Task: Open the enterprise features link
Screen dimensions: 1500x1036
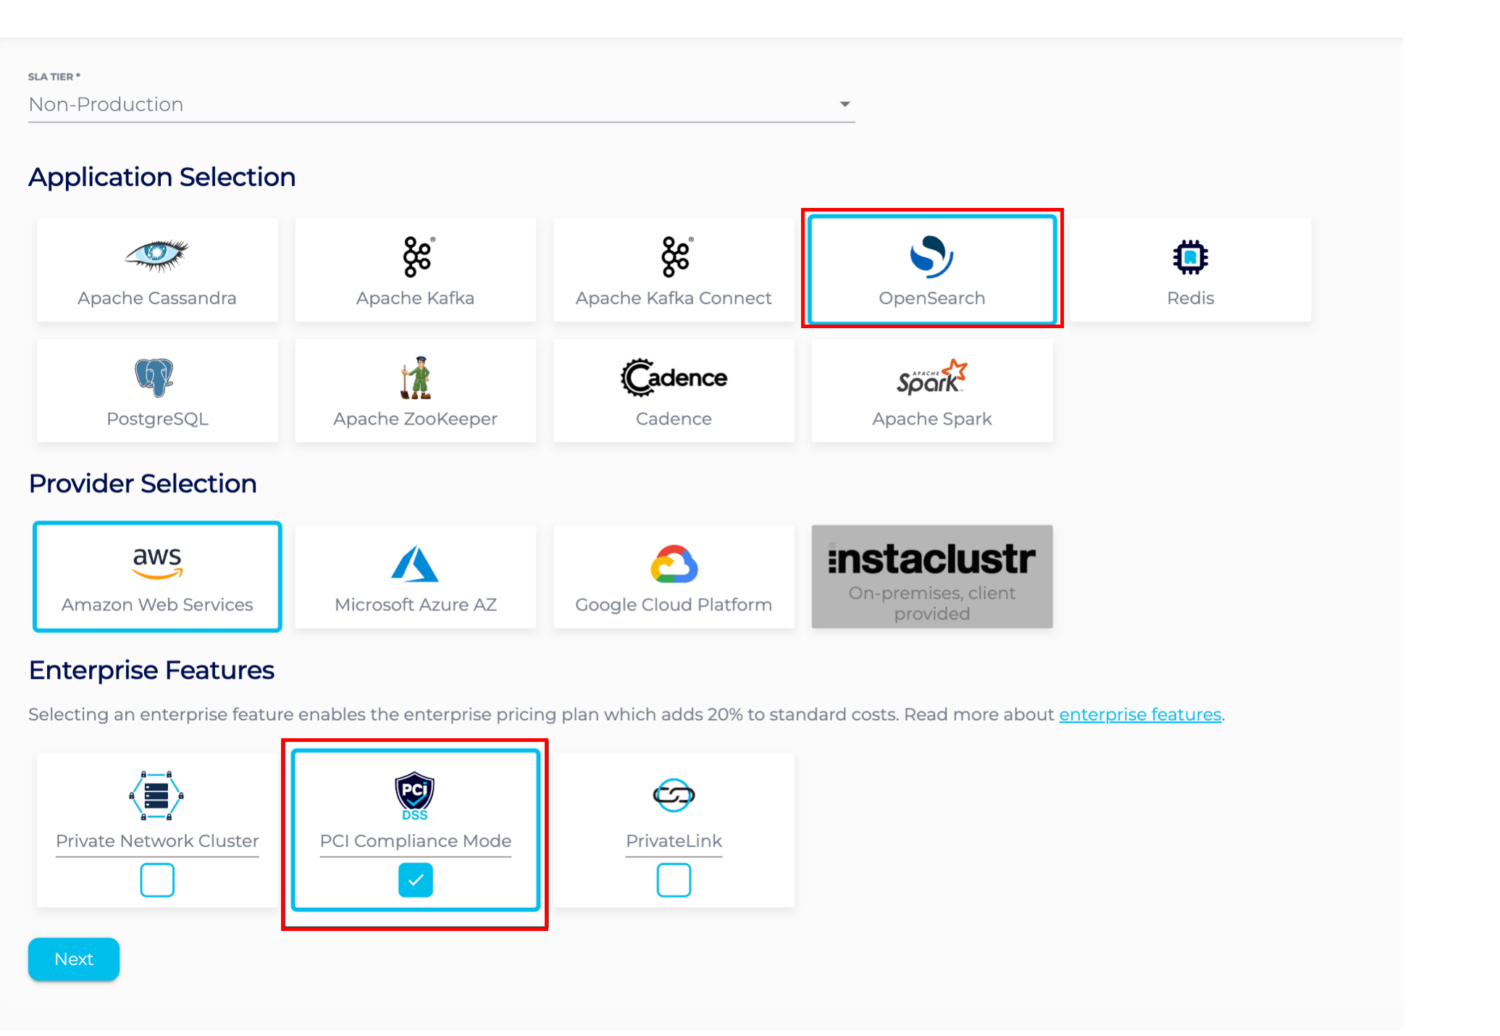Action: click(x=1140, y=714)
